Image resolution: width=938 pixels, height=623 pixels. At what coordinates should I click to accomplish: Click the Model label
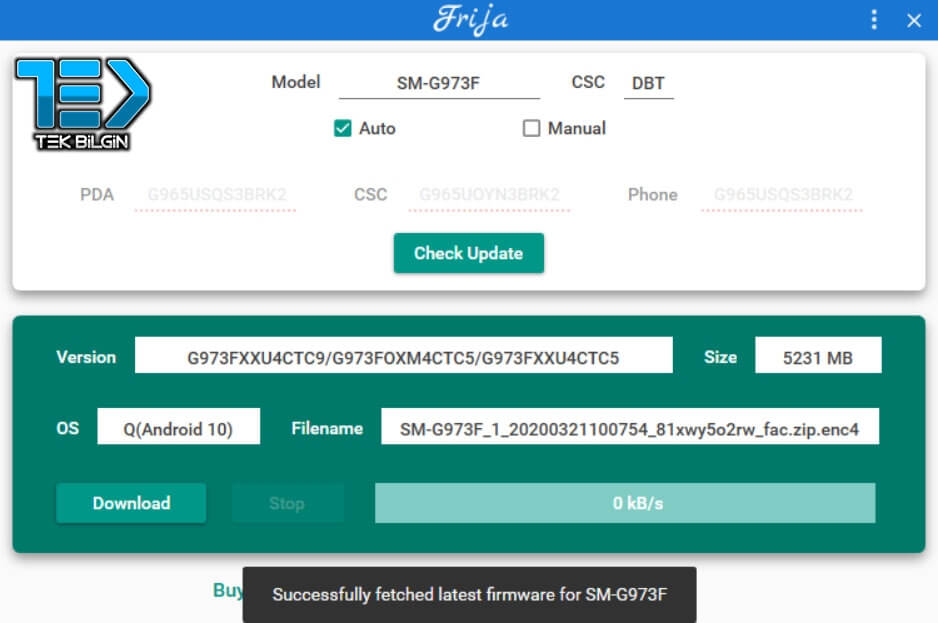pyautogui.click(x=296, y=82)
